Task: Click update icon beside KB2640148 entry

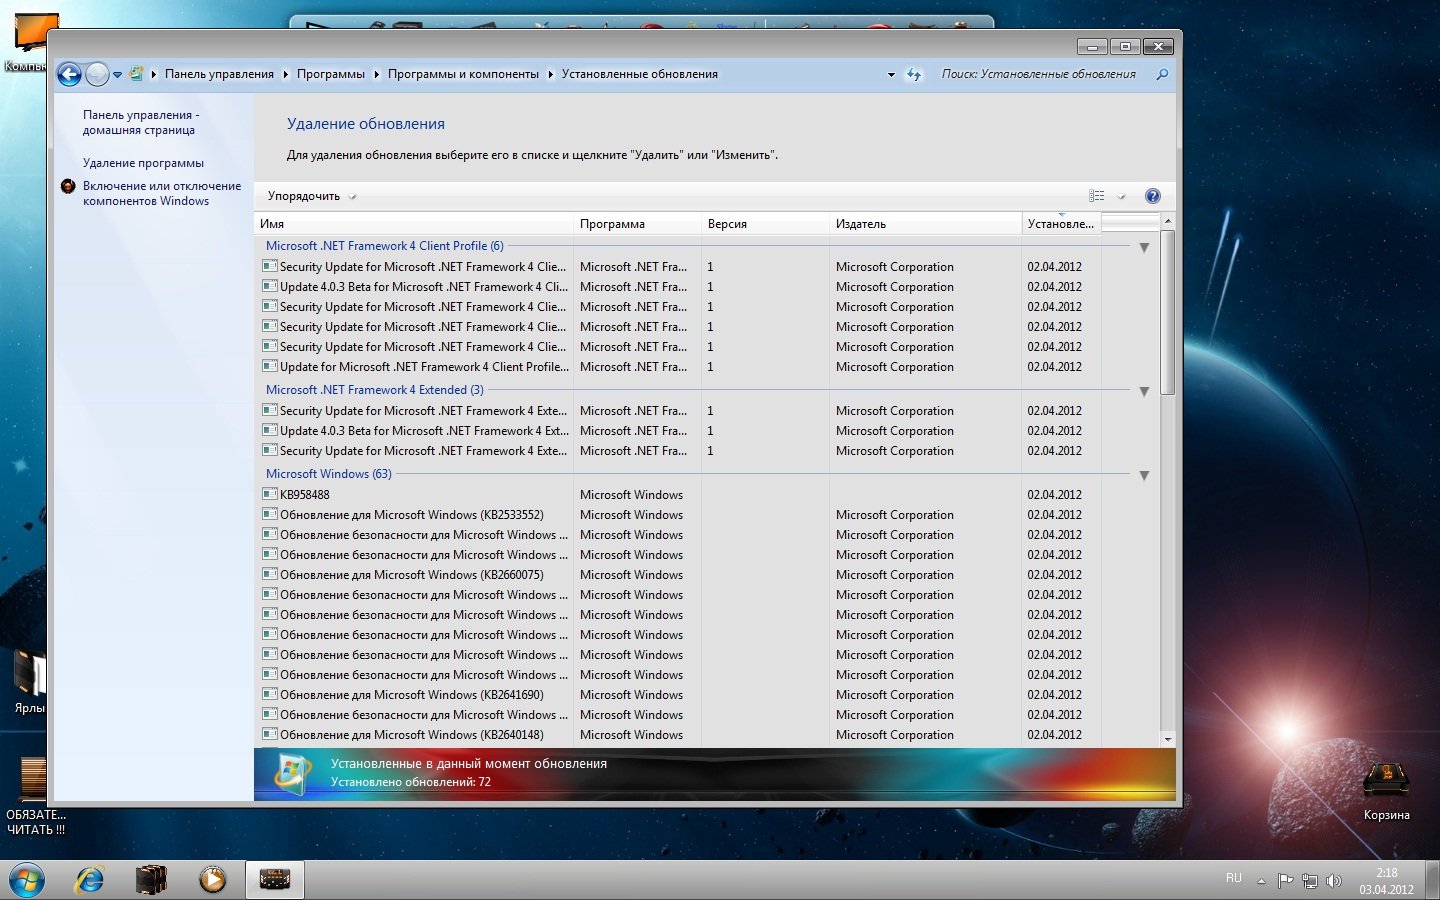Action: (269, 734)
